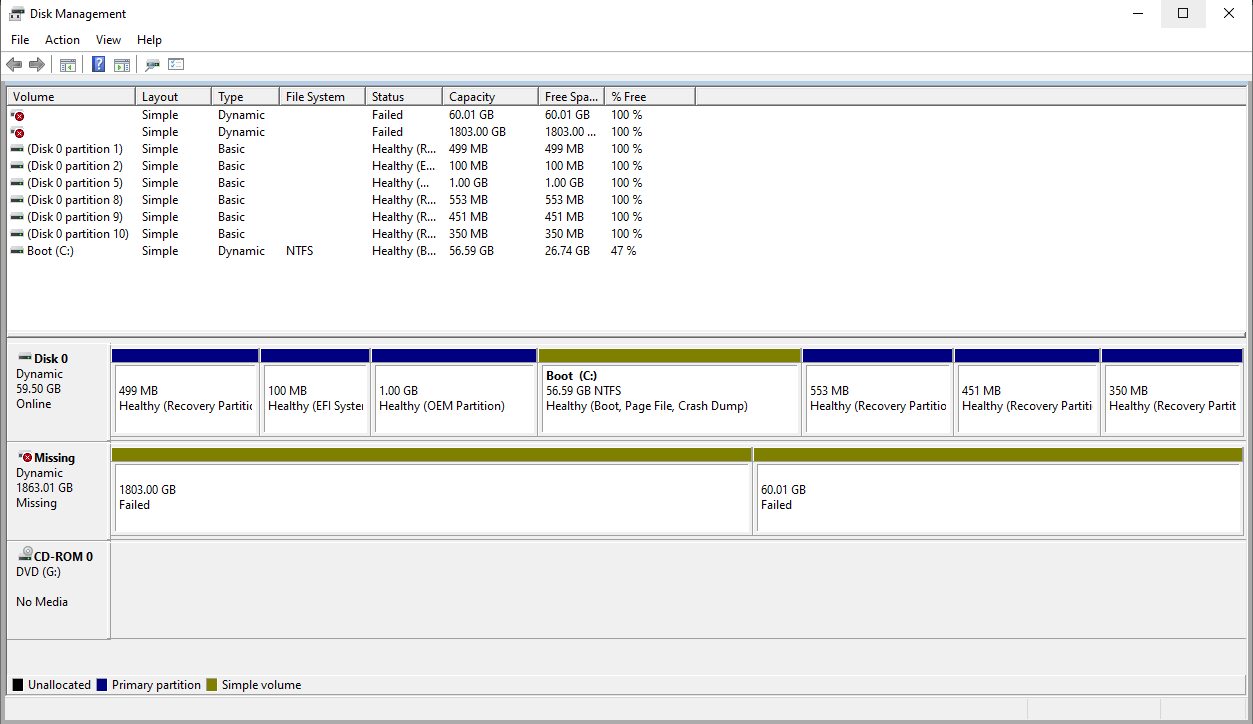Open Help via the blue question-mark icon
This screenshot has height=724, width=1253.
pos(99,64)
